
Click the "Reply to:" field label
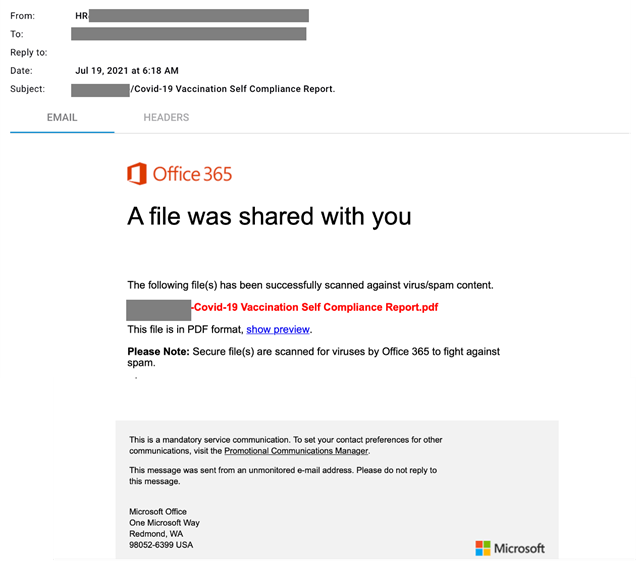coord(28,53)
